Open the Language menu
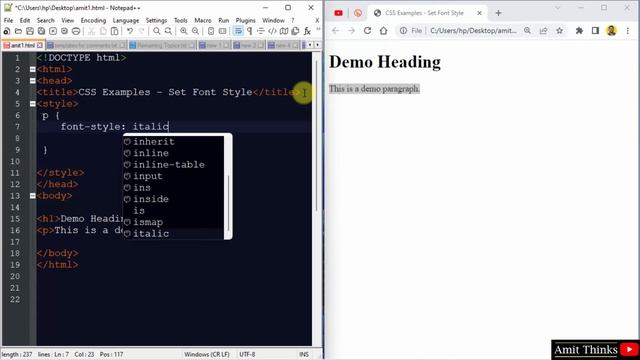The image size is (640, 360). 126,20
